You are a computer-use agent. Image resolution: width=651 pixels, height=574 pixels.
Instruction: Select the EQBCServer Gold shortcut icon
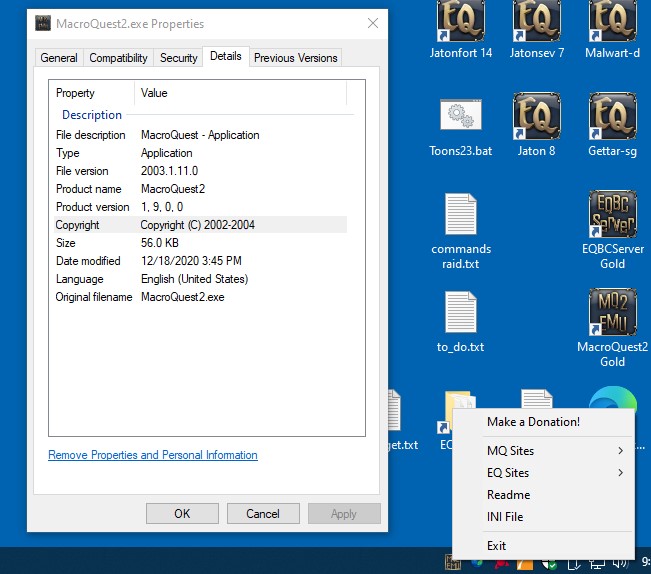pyautogui.click(x=612, y=215)
